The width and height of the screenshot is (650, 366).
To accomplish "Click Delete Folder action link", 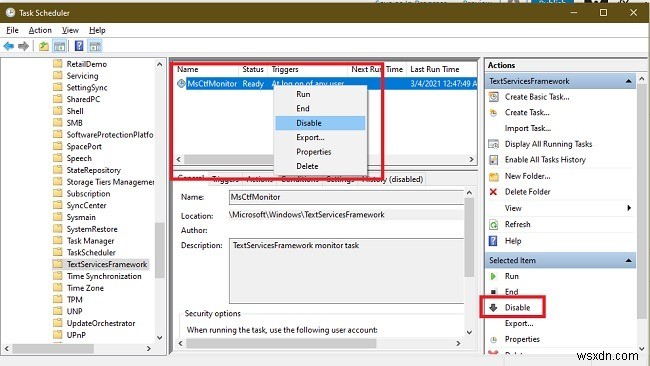I will (x=528, y=192).
